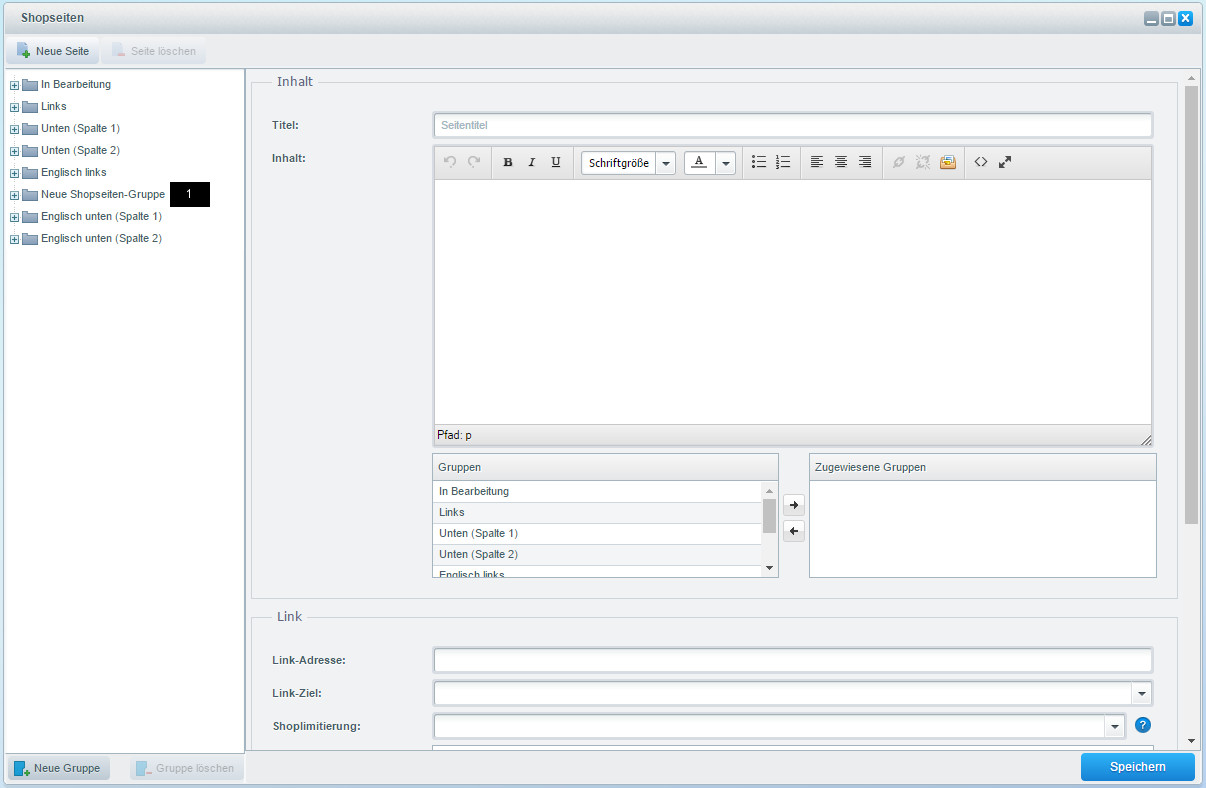1206x788 pixels.
Task: Click the Speichern button
Action: (1138, 767)
